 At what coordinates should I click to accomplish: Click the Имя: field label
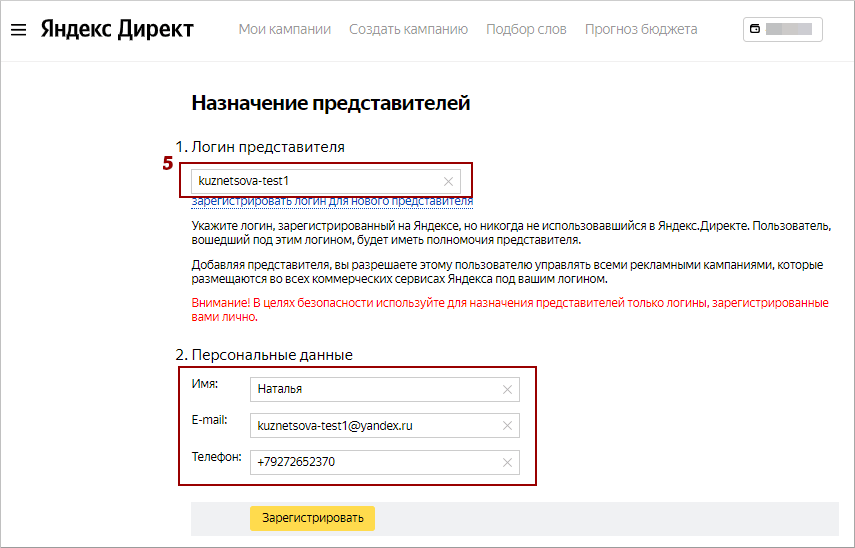coord(204,384)
